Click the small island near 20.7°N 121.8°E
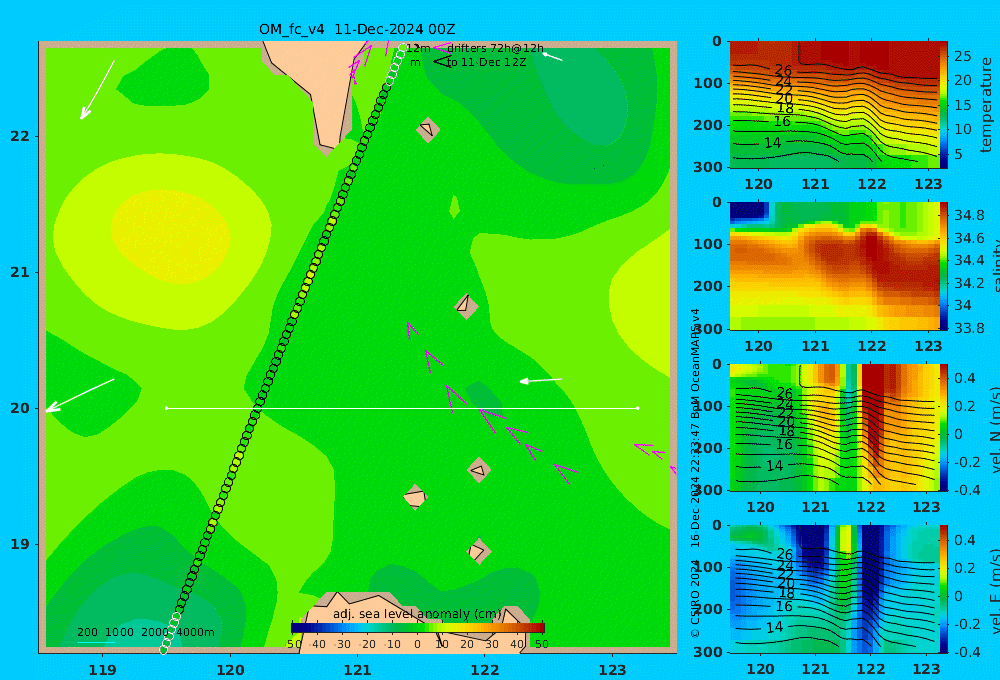 (466, 306)
